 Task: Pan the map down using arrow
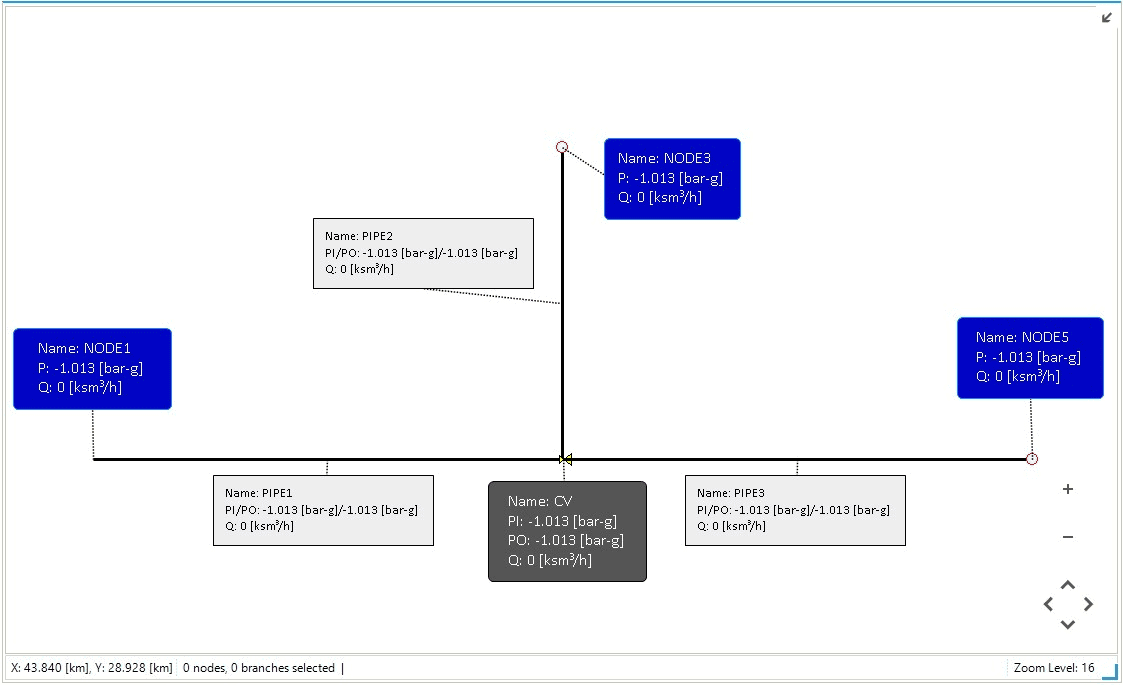(x=1068, y=624)
